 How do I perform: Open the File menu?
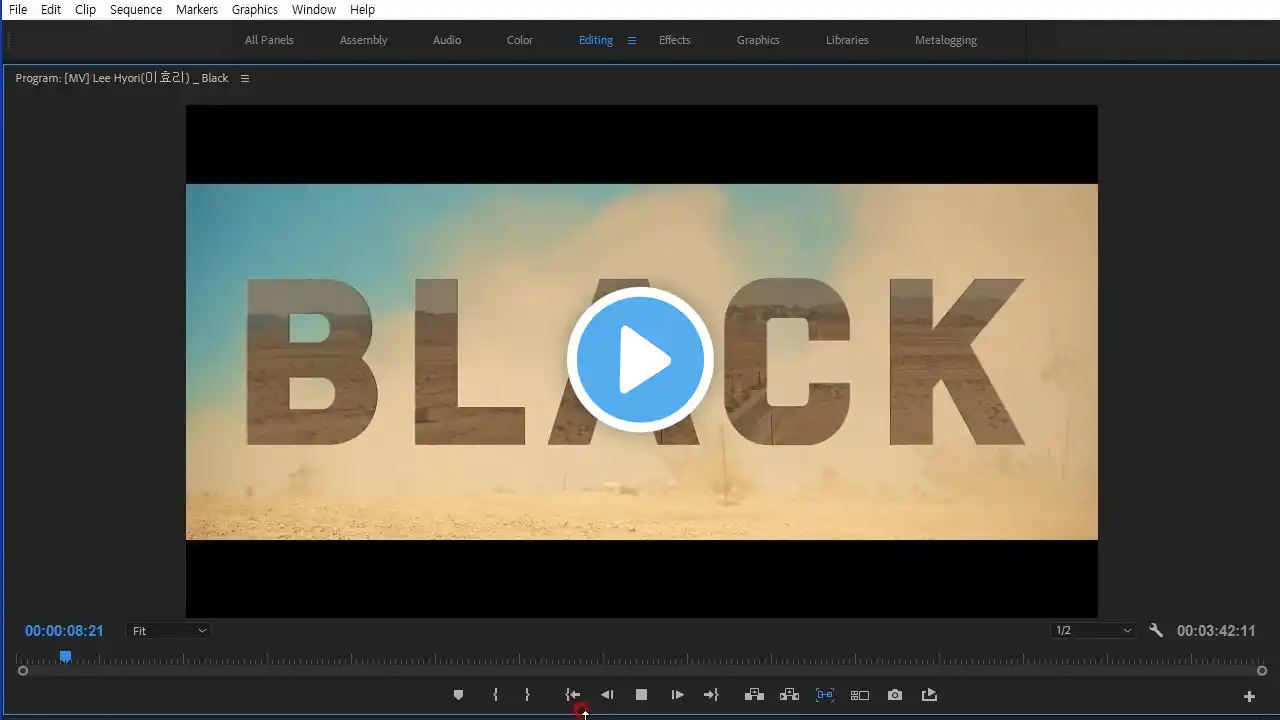18,9
